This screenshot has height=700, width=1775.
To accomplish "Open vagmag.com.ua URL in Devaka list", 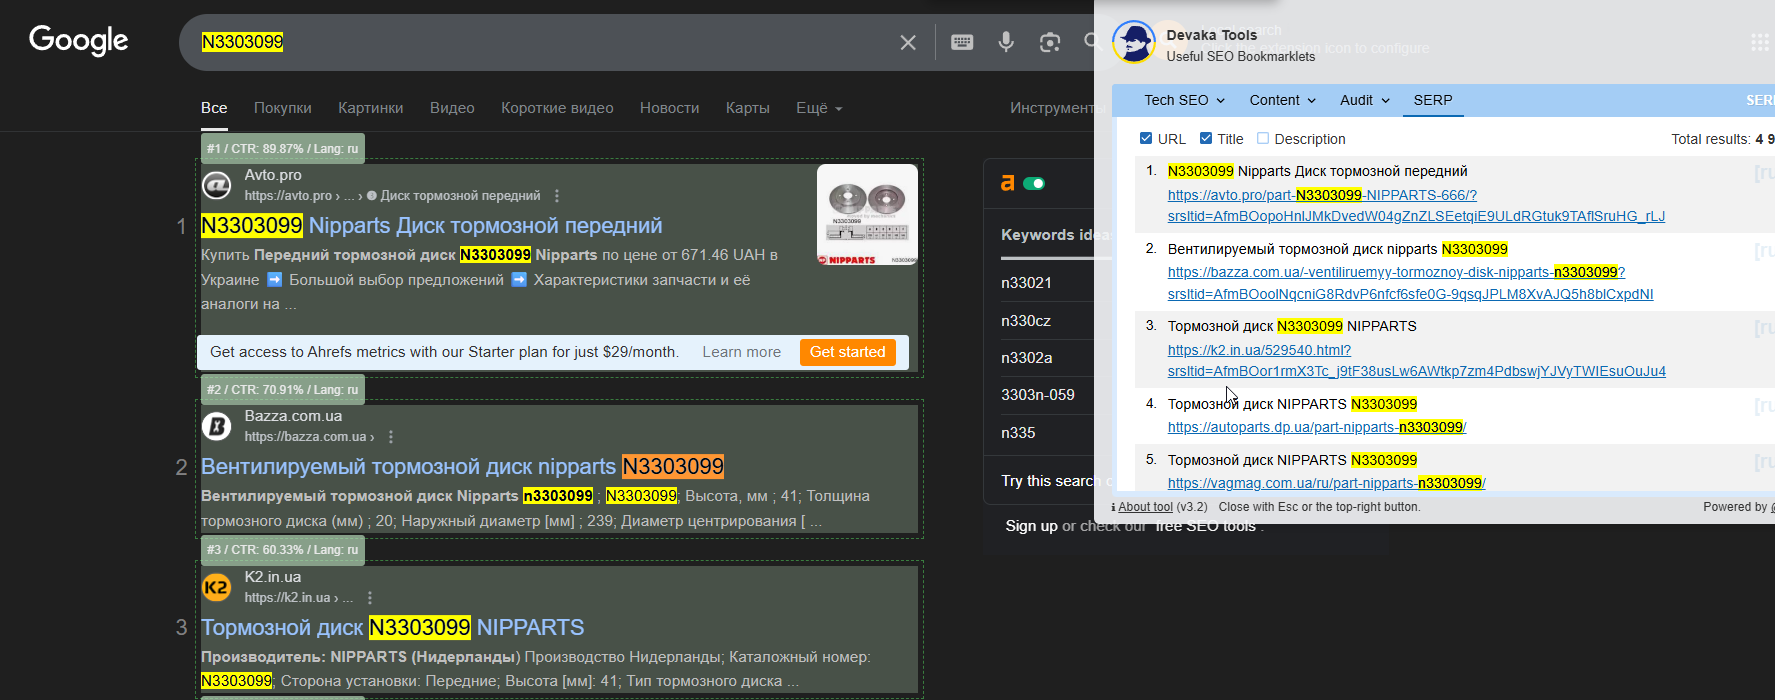I will tap(1327, 483).
